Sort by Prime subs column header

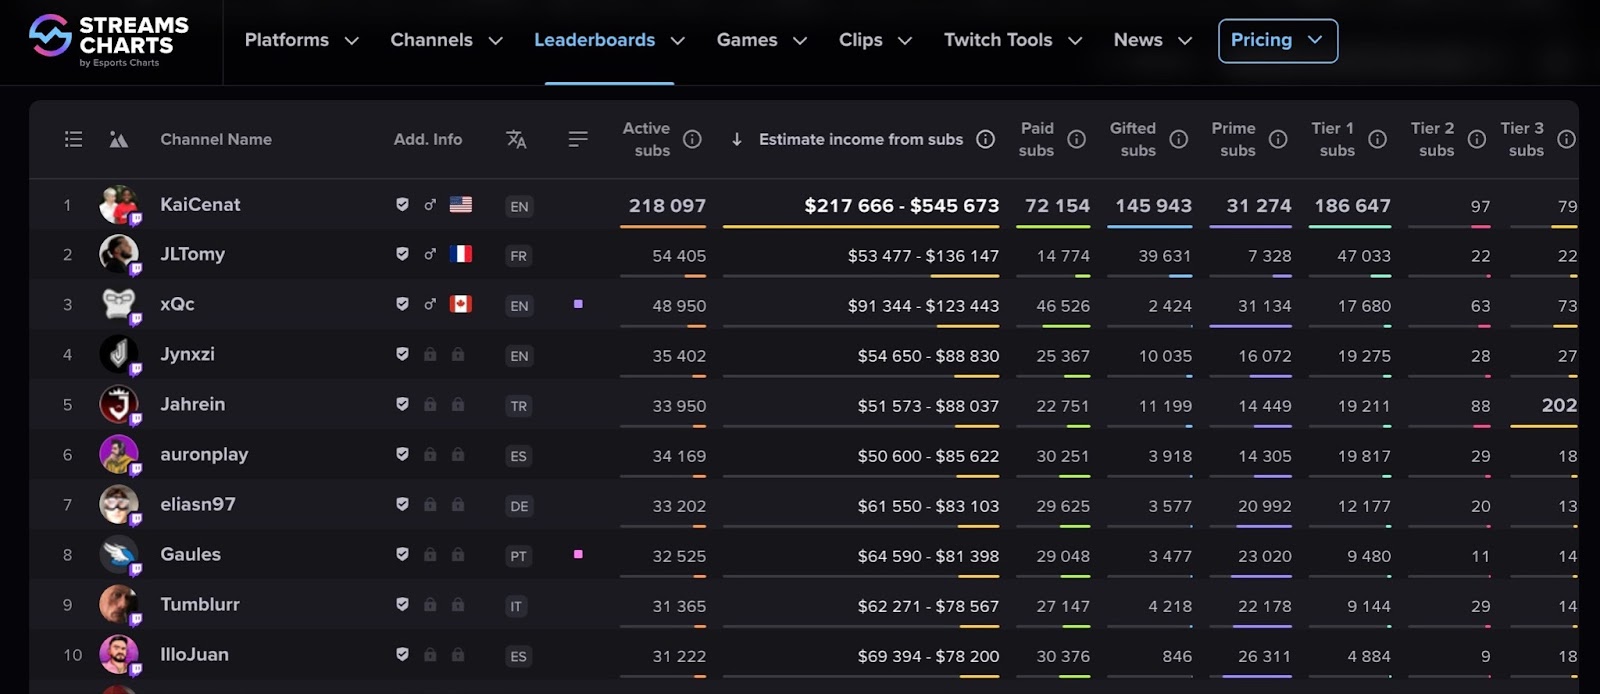(1234, 139)
